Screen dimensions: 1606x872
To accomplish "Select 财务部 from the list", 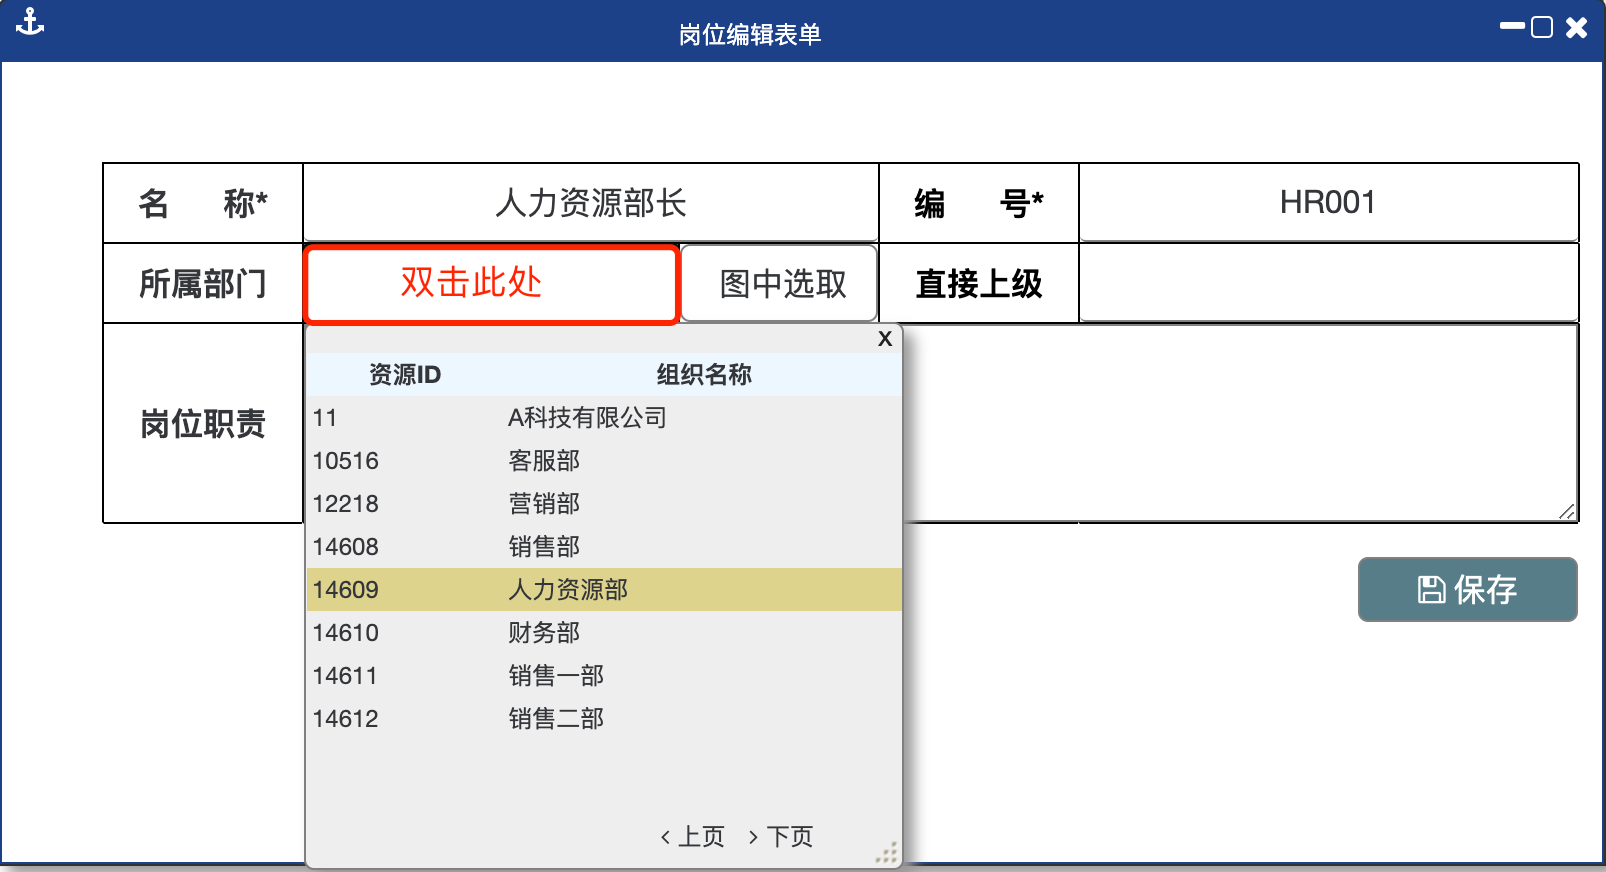I will pos(603,632).
